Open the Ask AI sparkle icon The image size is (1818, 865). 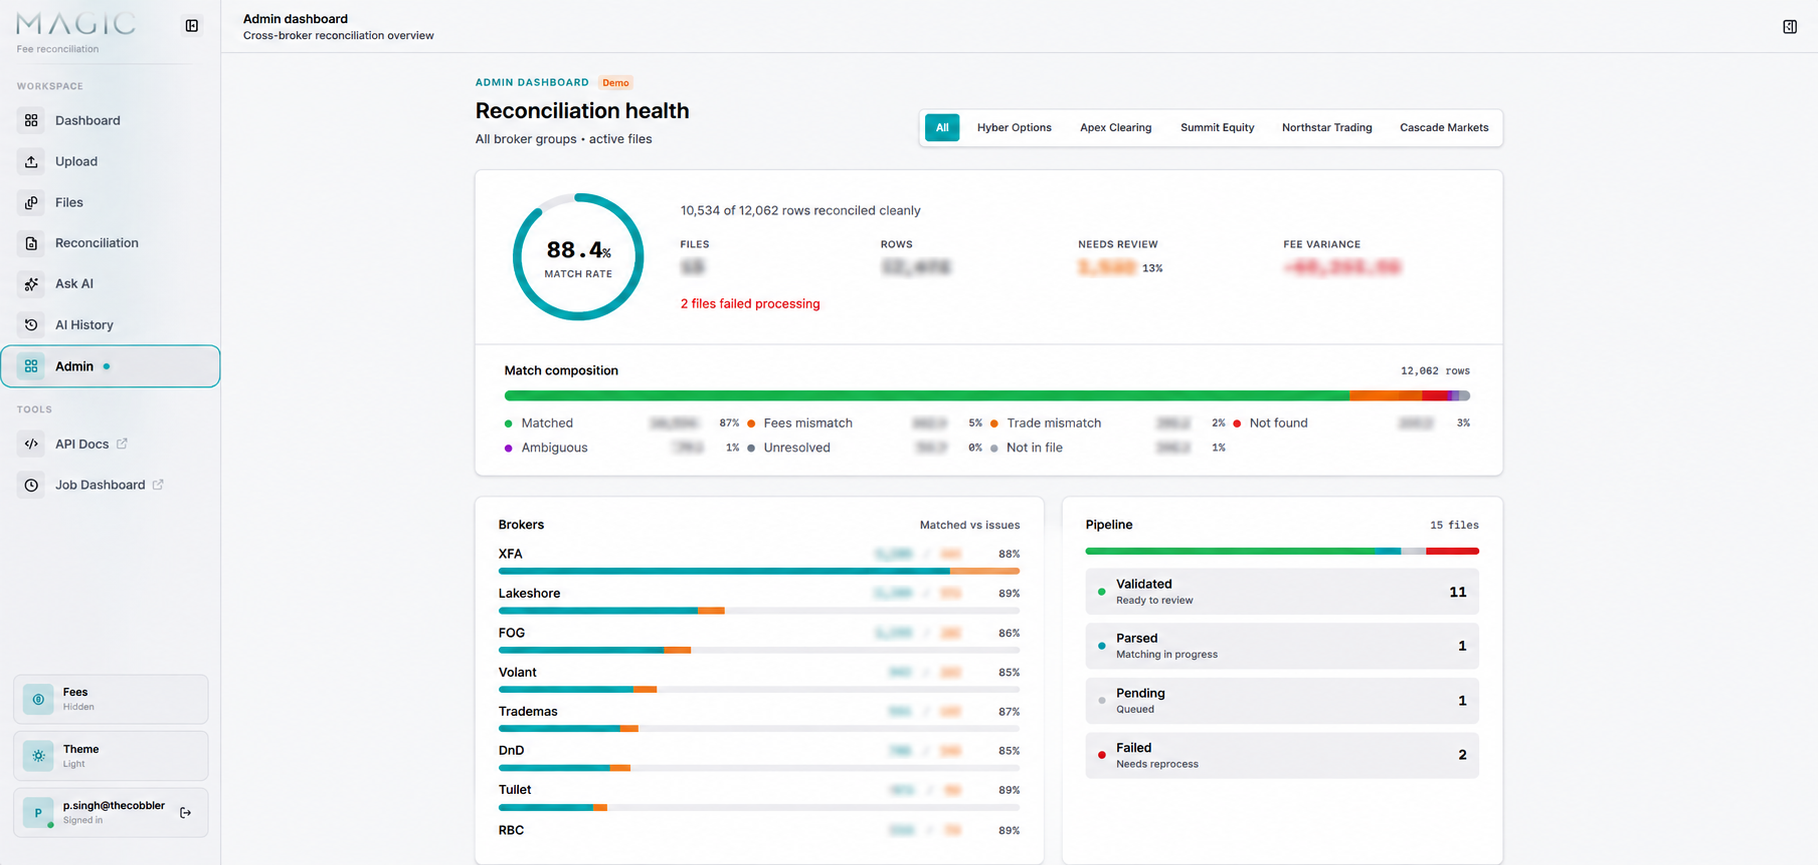[x=31, y=284]
